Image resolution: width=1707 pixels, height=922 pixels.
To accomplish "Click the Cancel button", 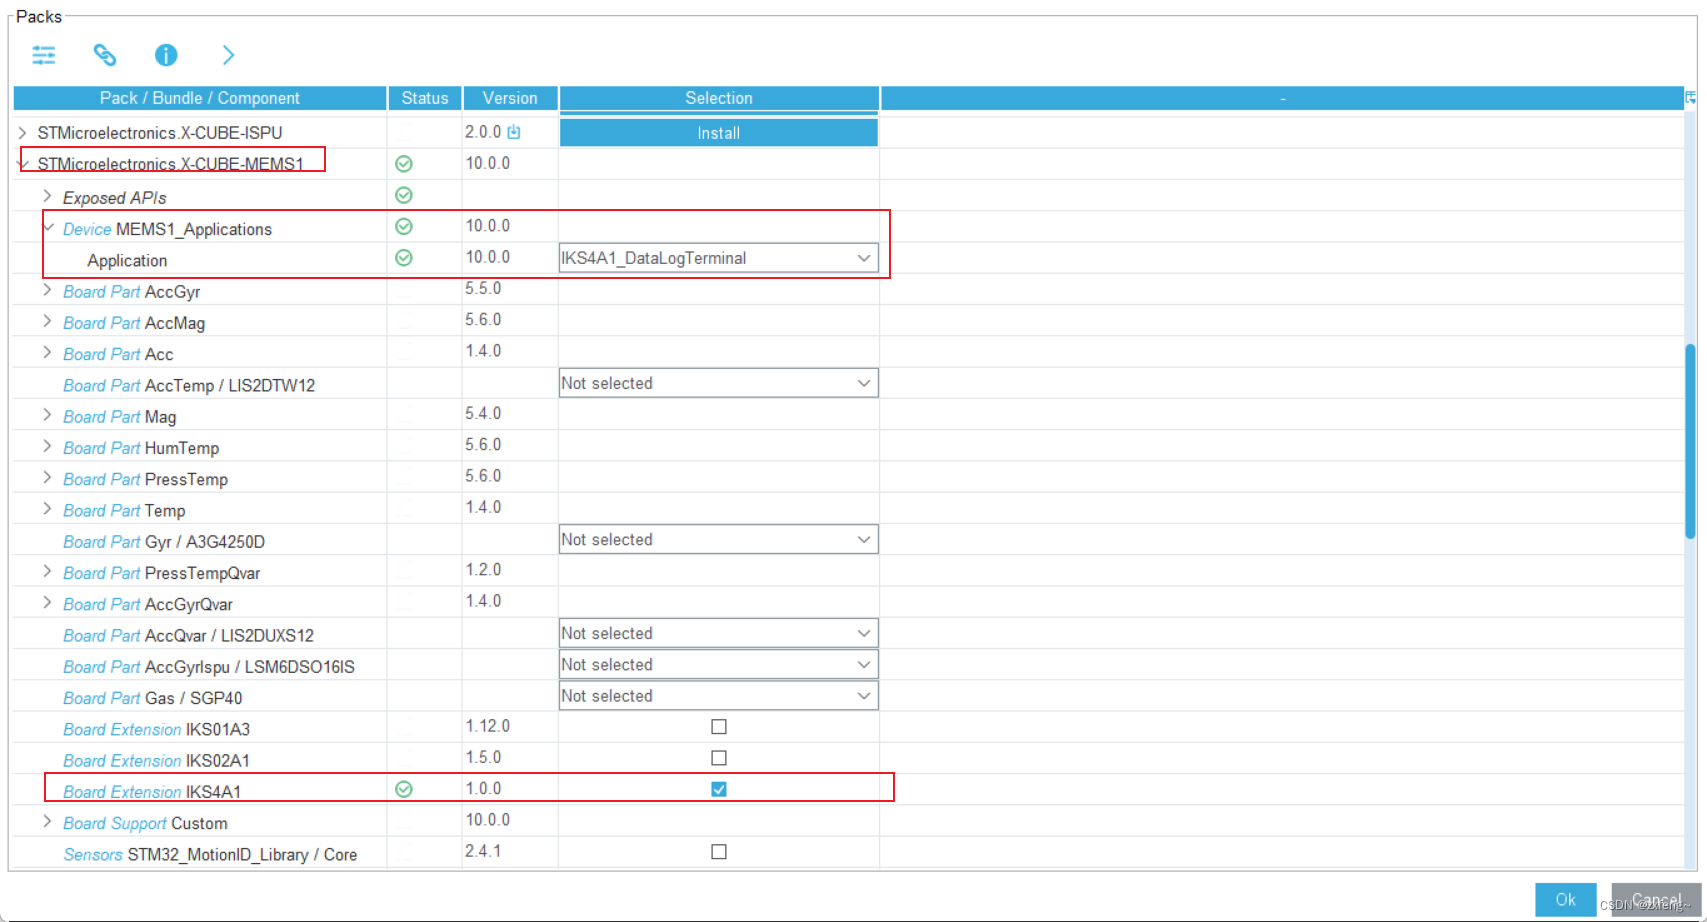I will [x=1655, y=899].
